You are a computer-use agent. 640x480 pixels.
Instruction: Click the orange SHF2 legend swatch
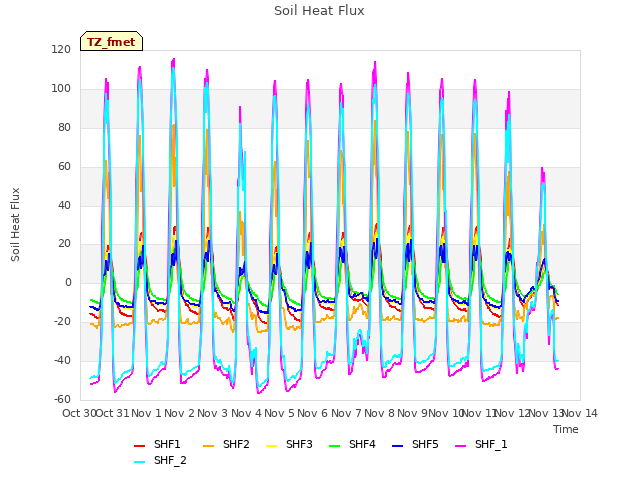209,446
